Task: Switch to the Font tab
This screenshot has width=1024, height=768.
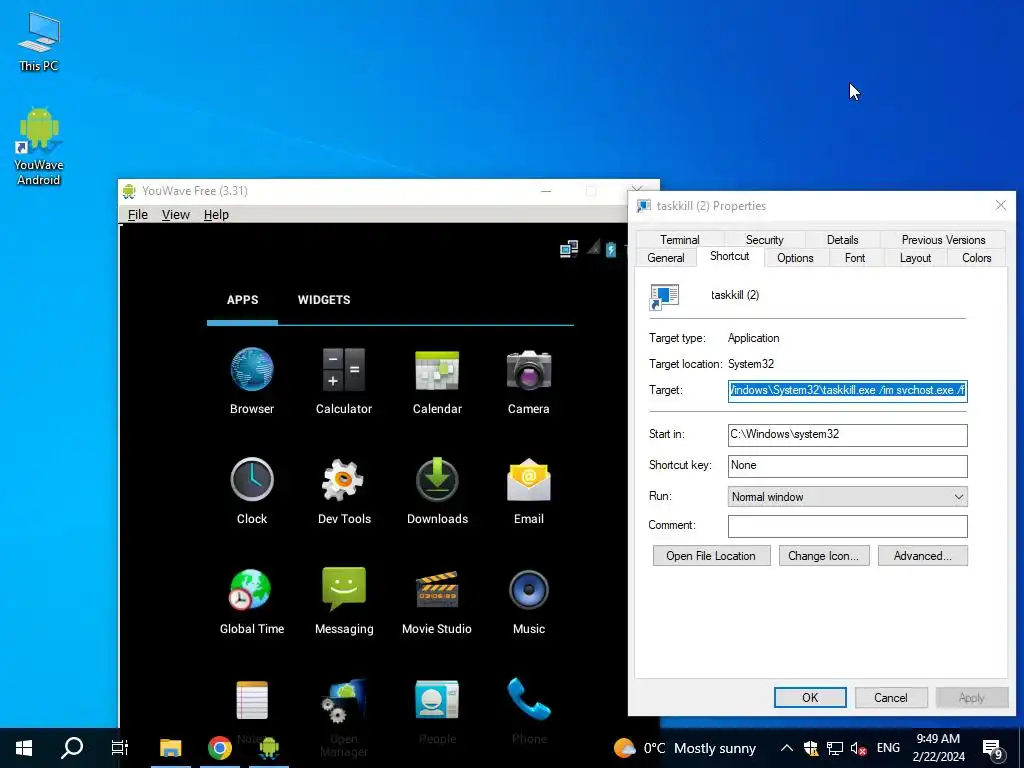Action: pyautogui.click(x=855, y=258)
